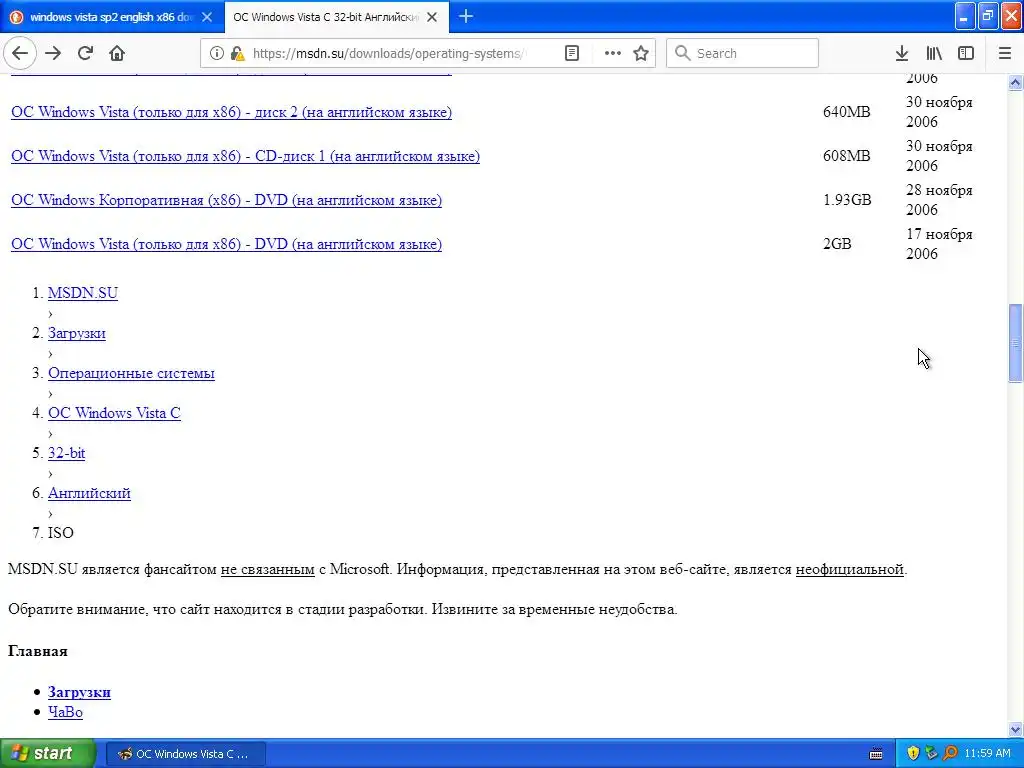Open the Firefox home page
This screenshot has height=768, width=1024.
117,53
